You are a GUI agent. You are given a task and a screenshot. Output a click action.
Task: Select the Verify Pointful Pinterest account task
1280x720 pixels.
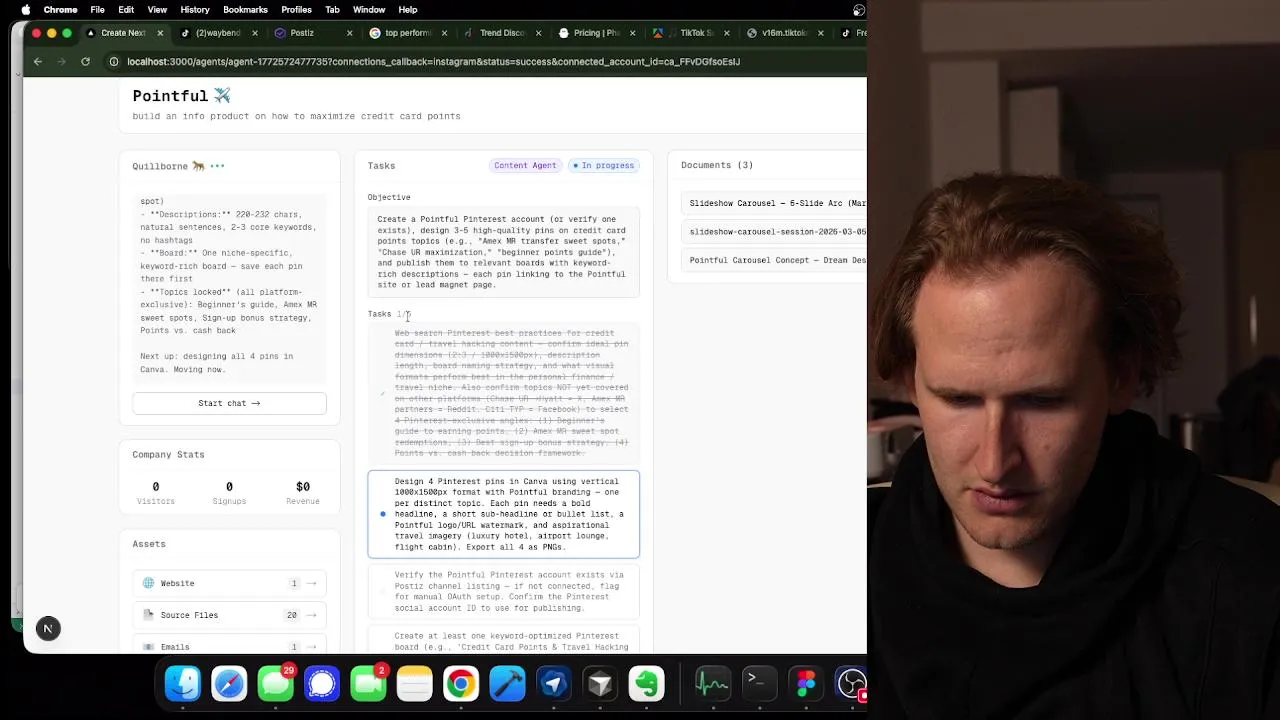pos(503,591)
